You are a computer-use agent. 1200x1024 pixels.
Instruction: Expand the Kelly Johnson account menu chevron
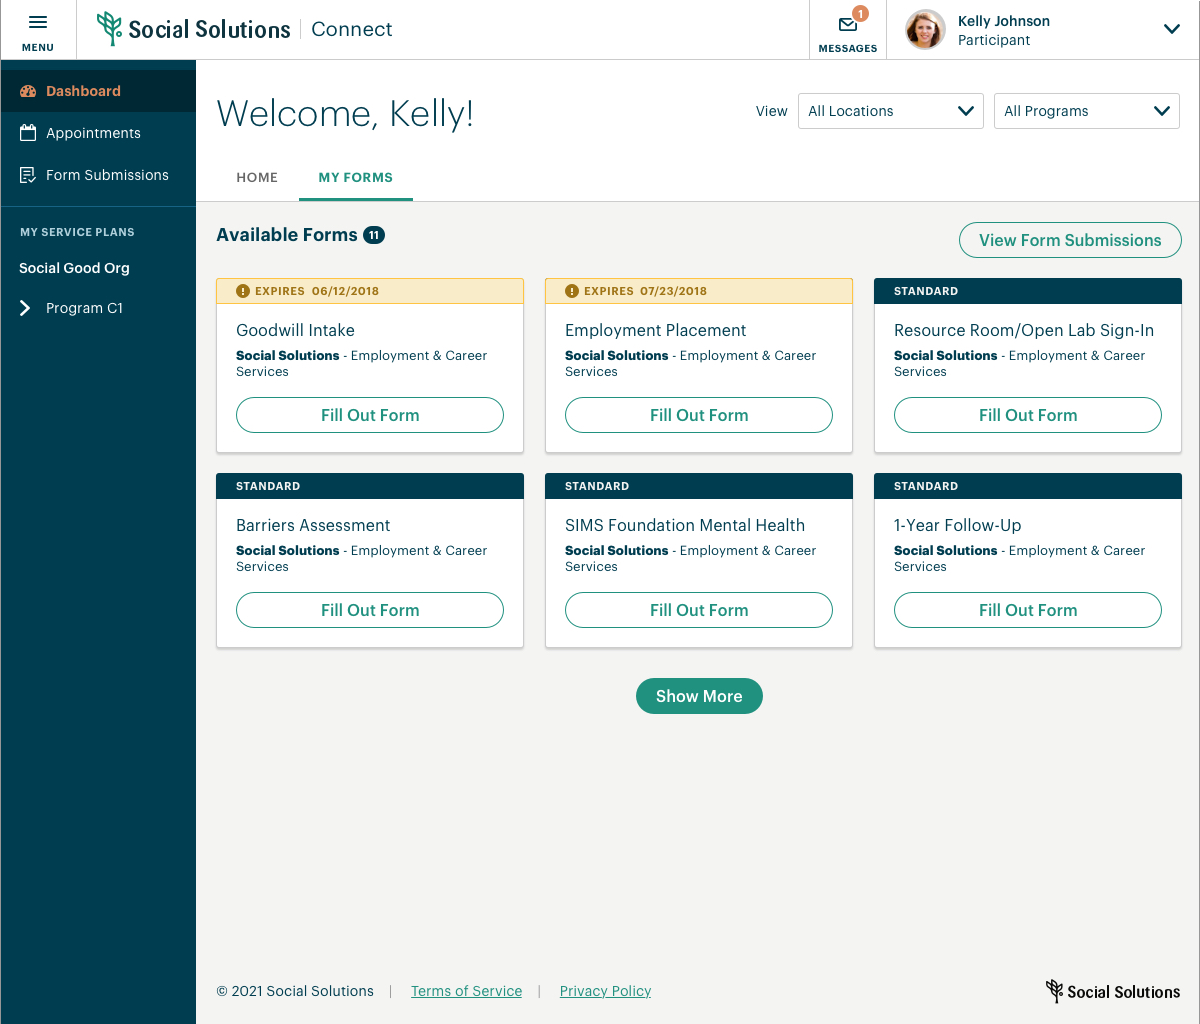(1172, 29)
